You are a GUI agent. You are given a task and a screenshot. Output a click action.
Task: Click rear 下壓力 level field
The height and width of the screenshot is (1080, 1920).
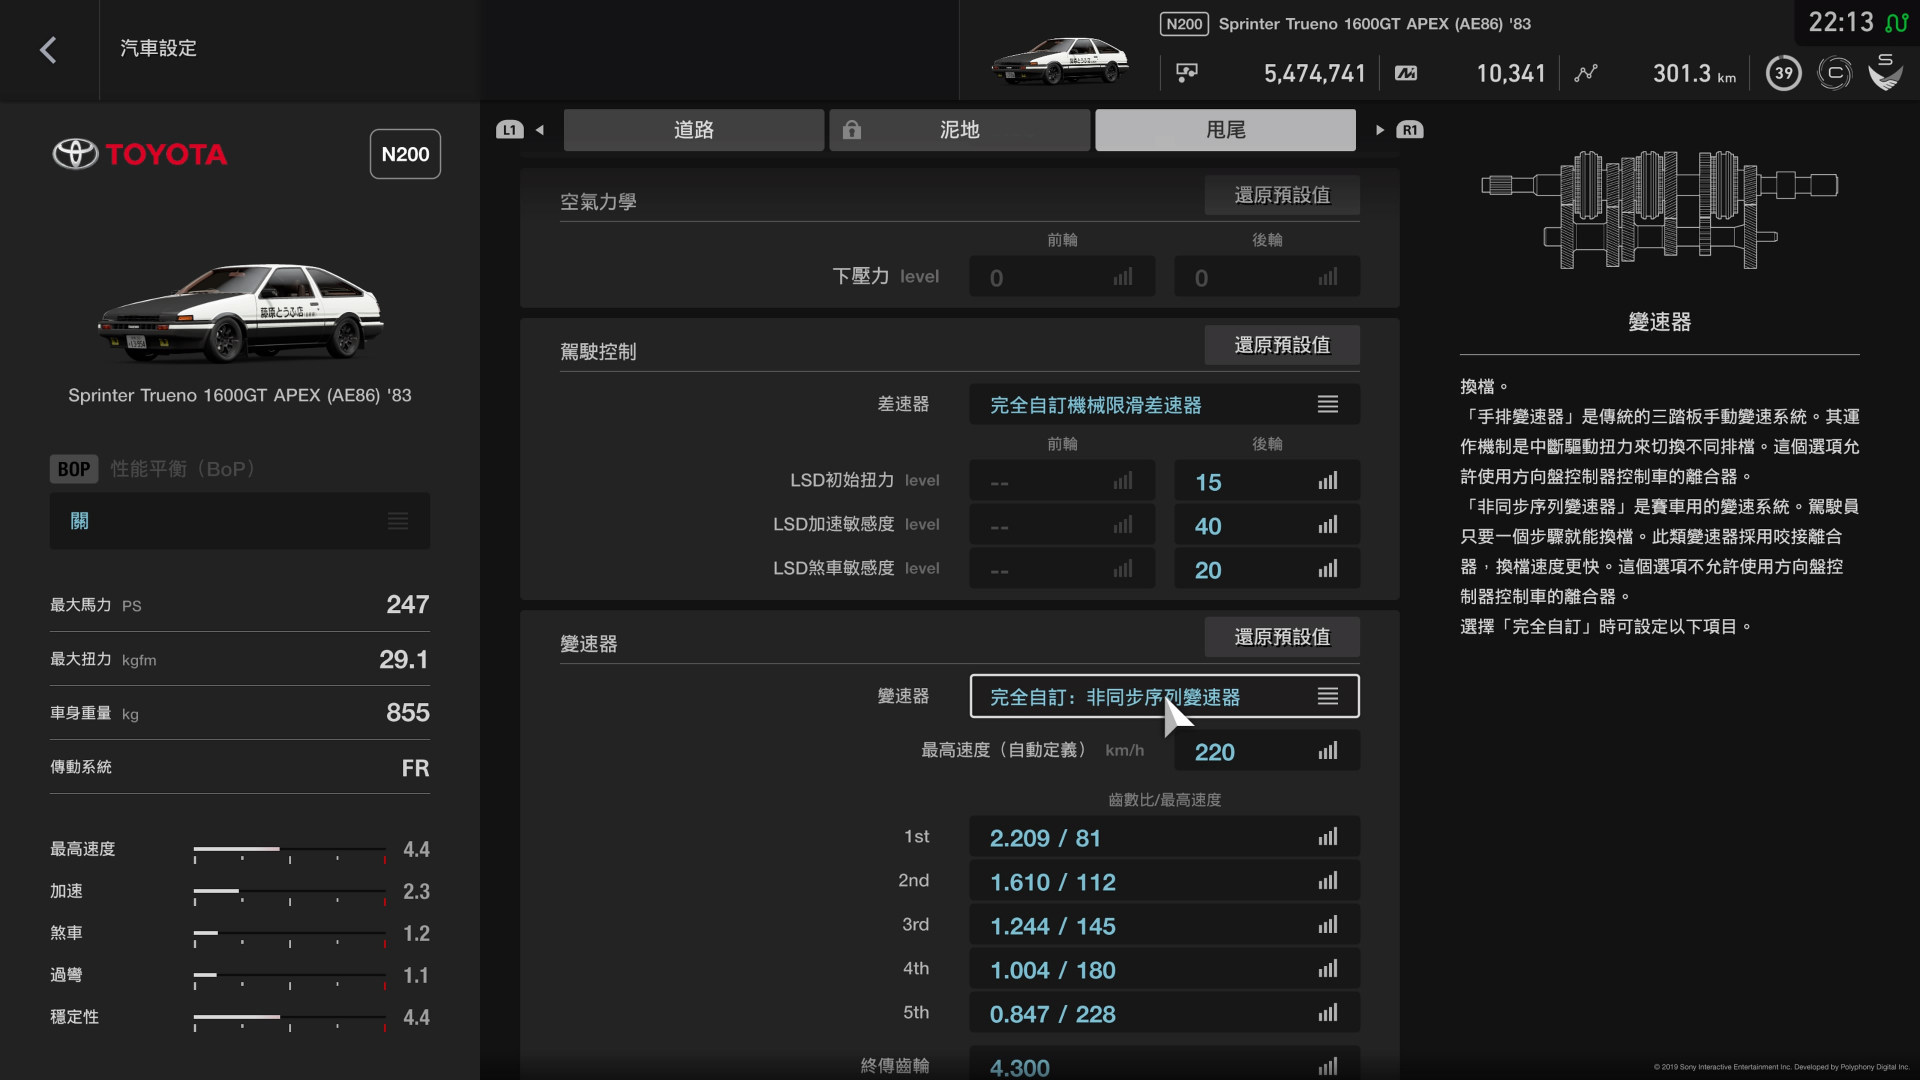pyautogui.click(x=1266, y=277)
